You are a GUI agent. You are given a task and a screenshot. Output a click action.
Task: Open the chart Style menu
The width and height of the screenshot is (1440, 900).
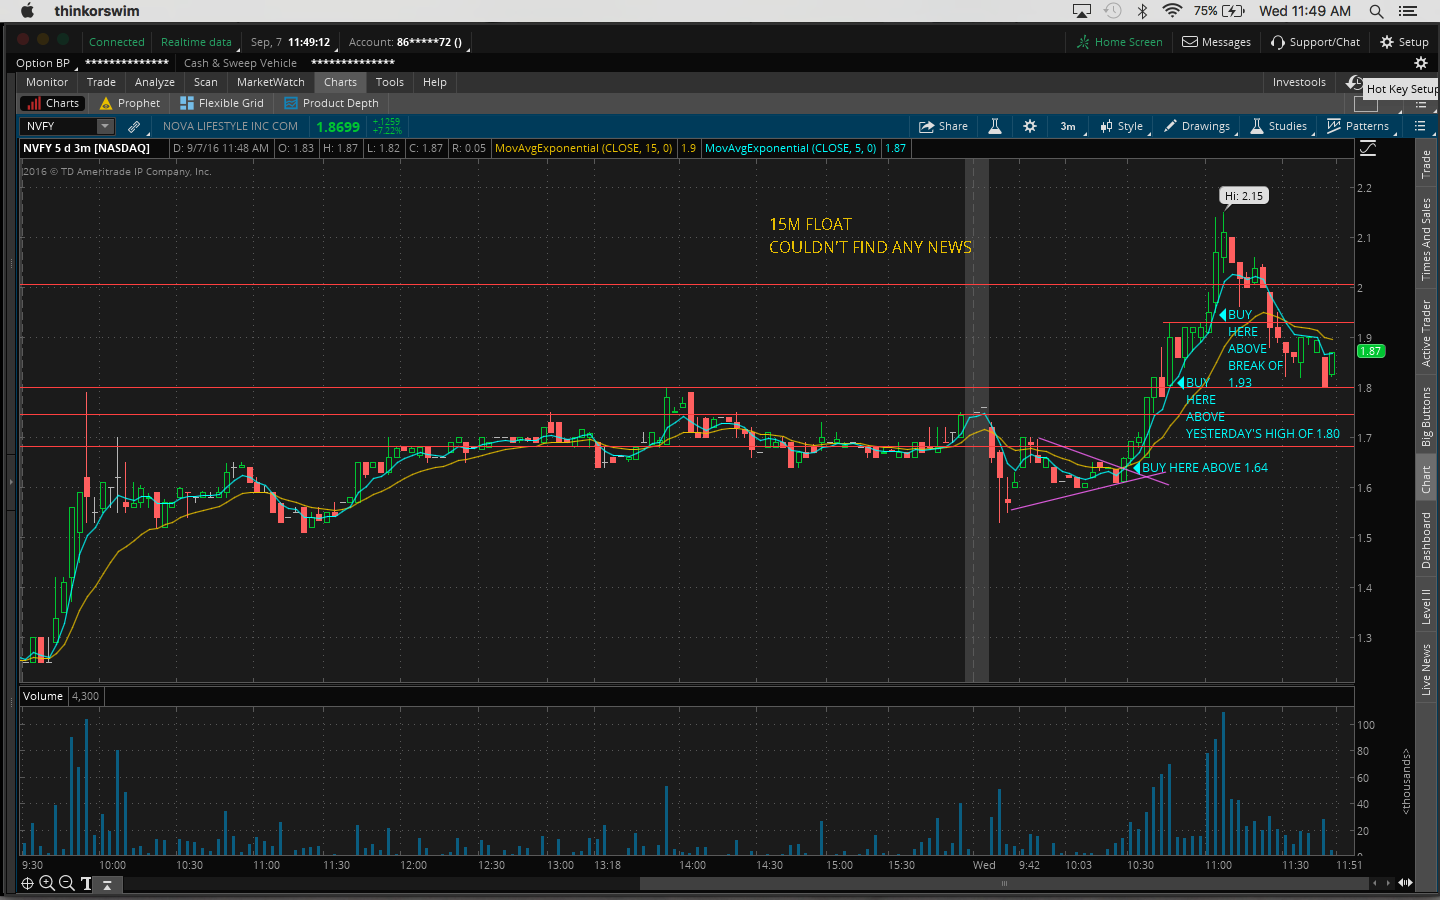pos(1122,126)
